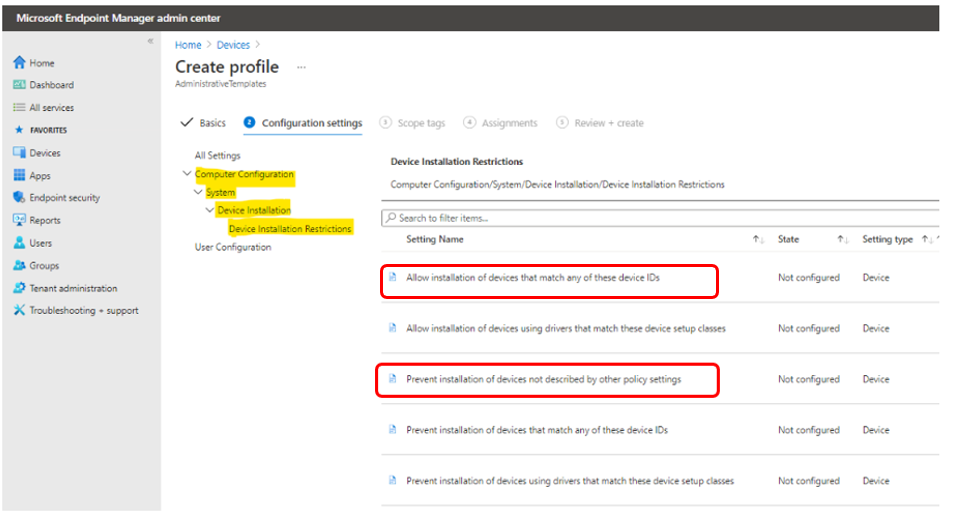Go to the Scope tags tab
The height and width of the screenshot is (518, 975).
point(412,123)
